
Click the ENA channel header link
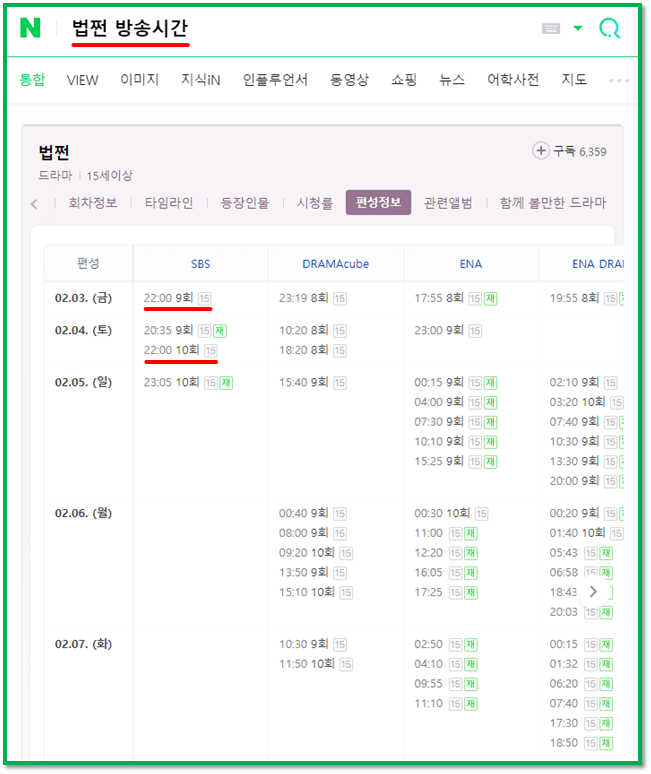(470, 264)
